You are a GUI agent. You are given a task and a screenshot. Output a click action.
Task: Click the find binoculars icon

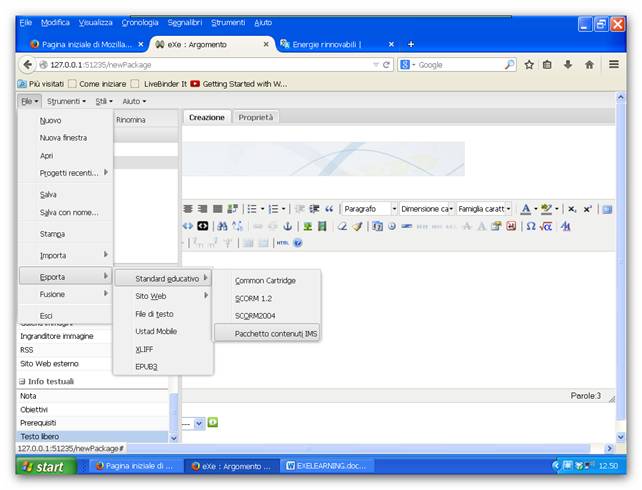coord(222,226)
